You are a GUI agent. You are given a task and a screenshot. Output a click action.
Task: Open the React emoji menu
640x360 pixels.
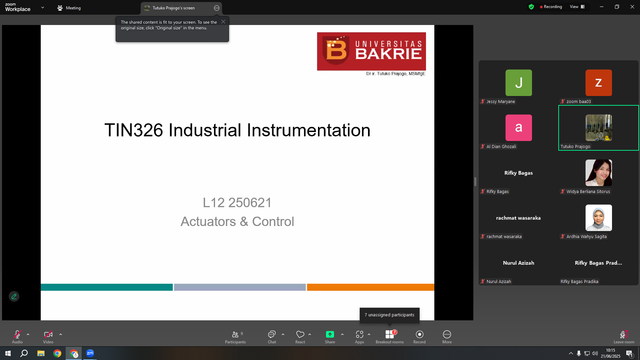300,336
